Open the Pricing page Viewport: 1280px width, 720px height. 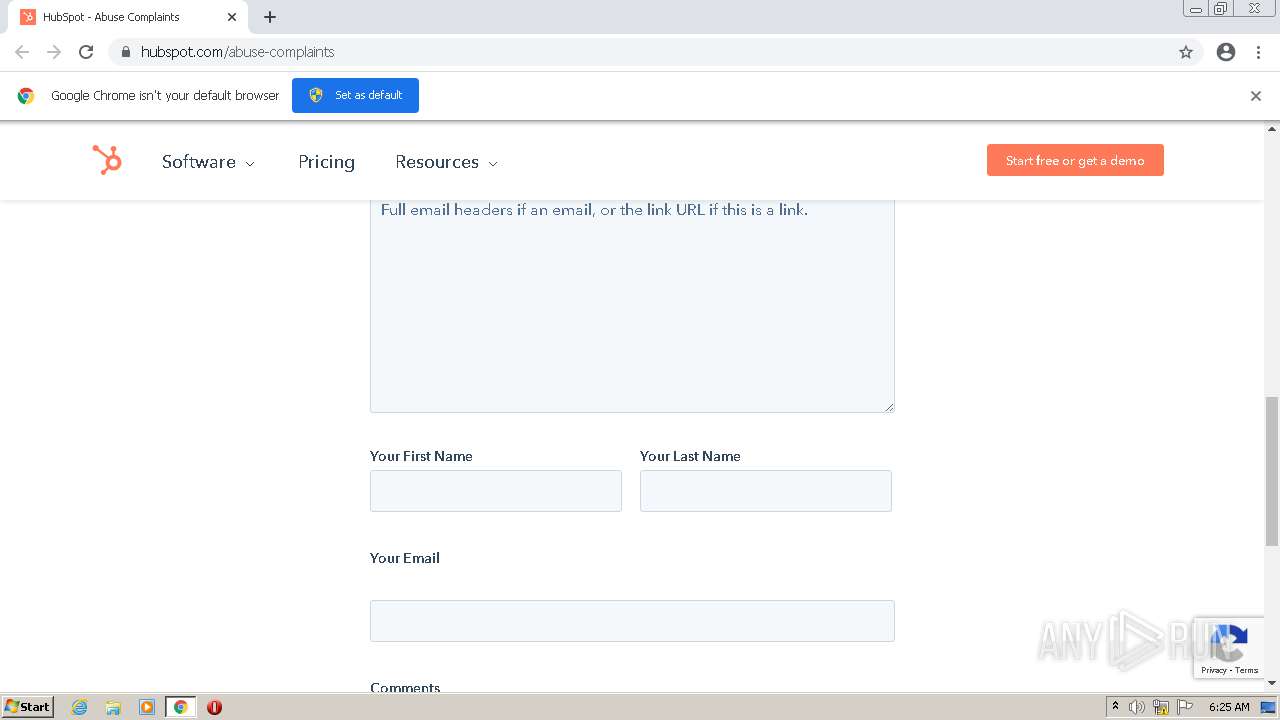click(x=326, y=162)
